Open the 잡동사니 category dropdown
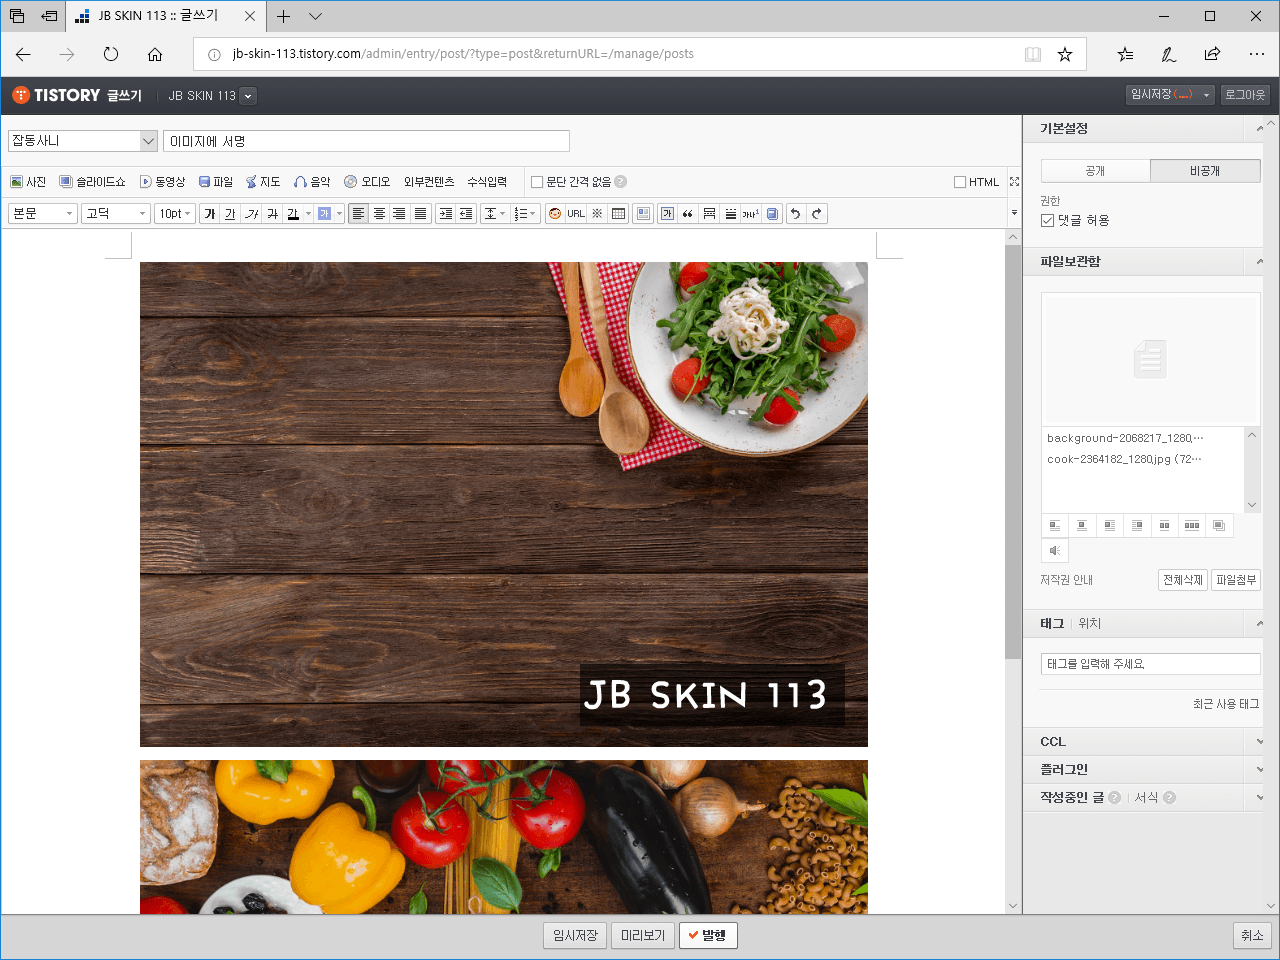The width and height of the screenshot is (1280, 960). [83, 141]
